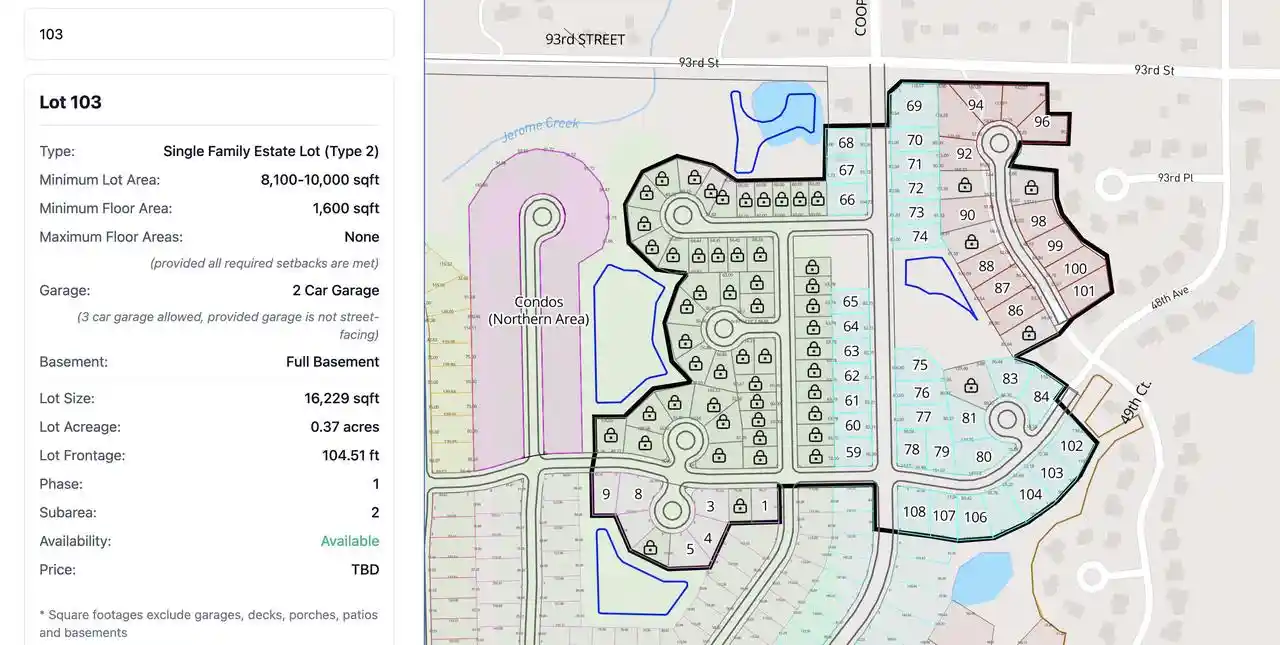Viewport: 1280px width, 645px height.
Task: Click the lock icon left of lot 5
Action: click(651, 548)
